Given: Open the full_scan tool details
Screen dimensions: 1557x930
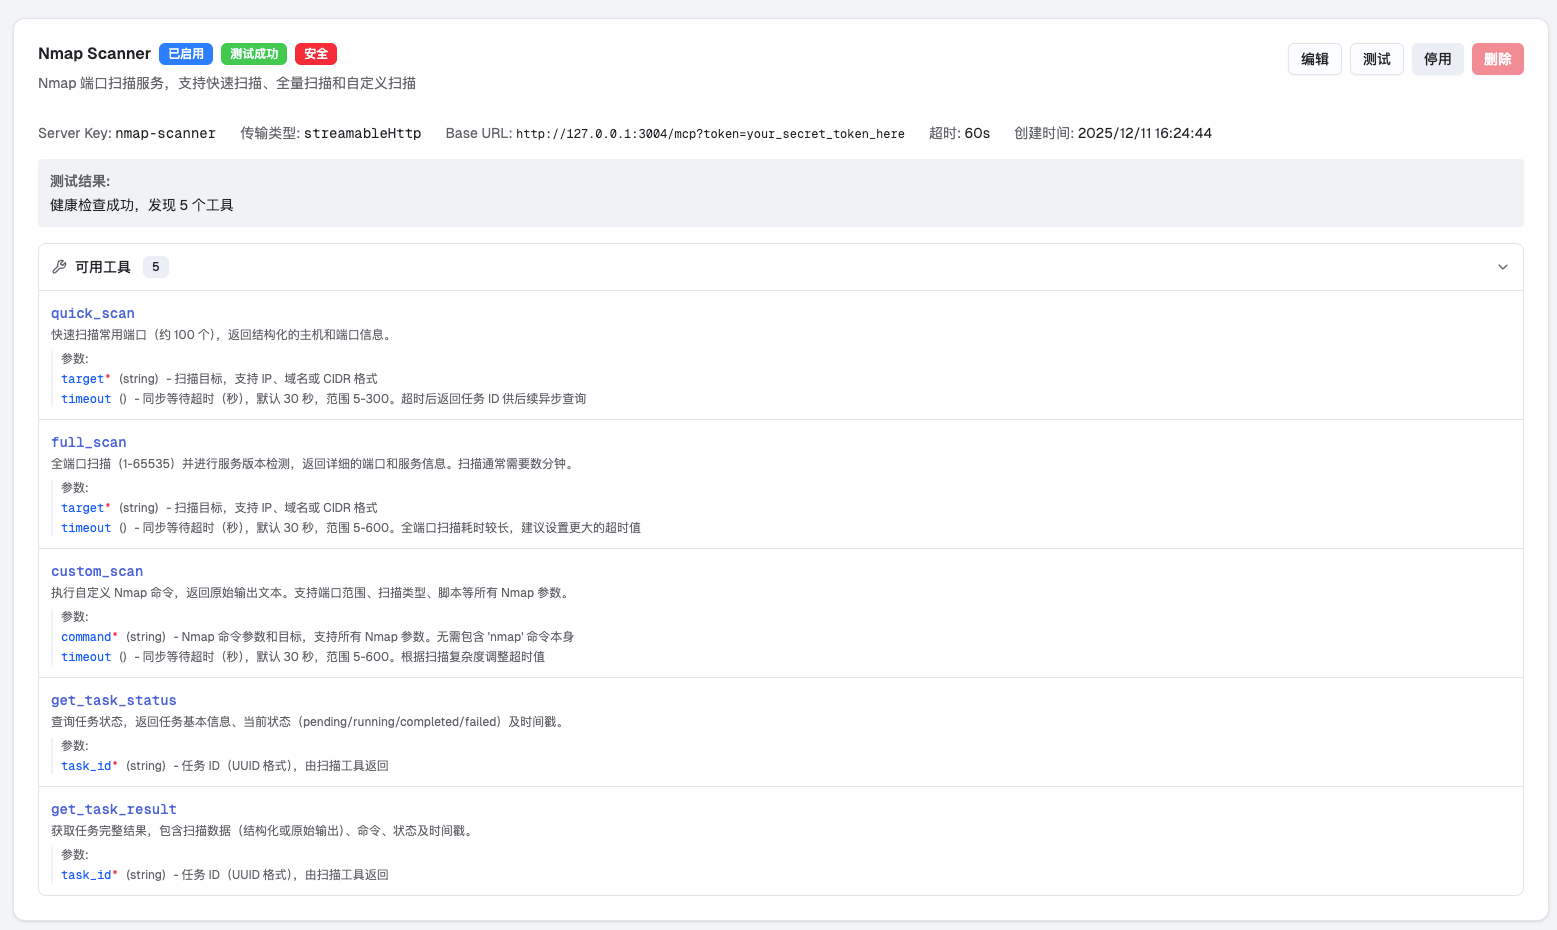Looking at the screenshot, I should pyautogui.click(x=88, y=442).
